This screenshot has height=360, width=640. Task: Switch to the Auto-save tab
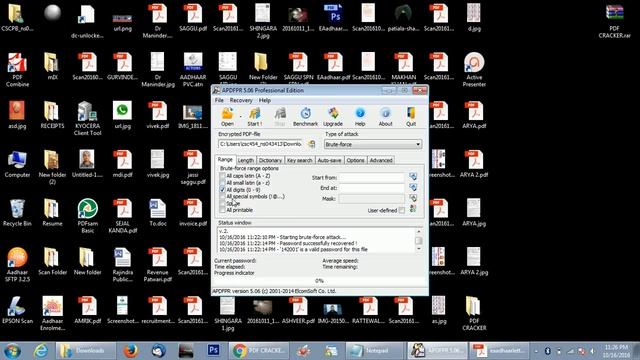[329, 160]
